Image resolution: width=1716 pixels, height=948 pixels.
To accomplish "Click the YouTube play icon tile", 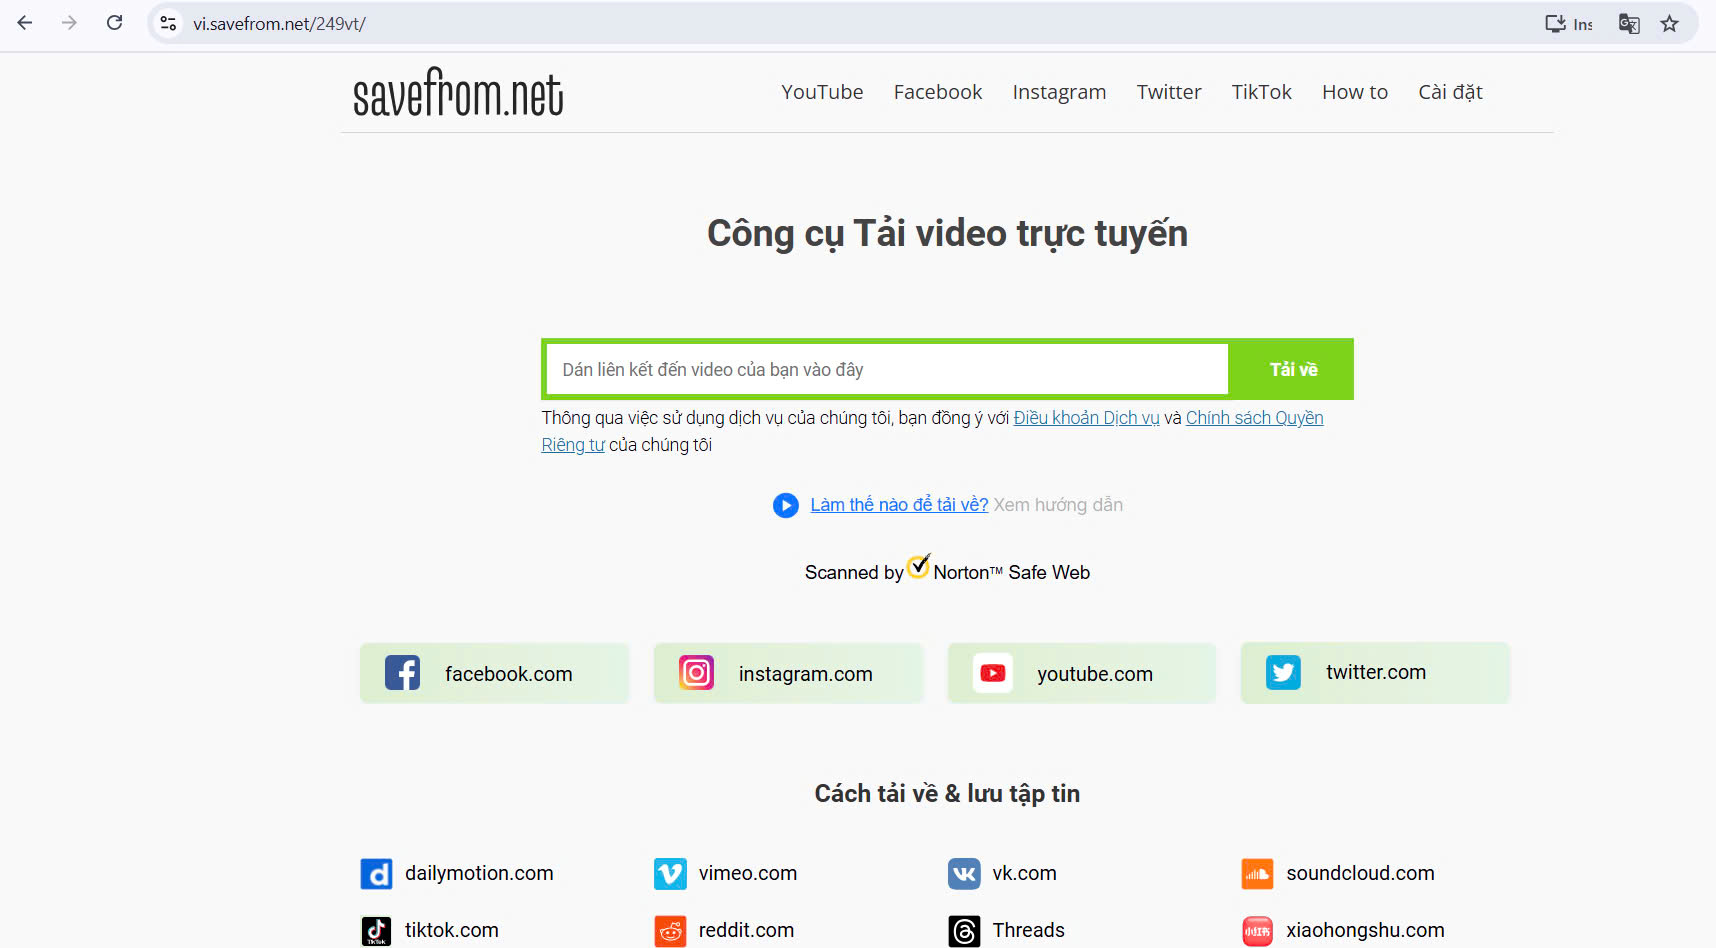I will tap(992, 673).
